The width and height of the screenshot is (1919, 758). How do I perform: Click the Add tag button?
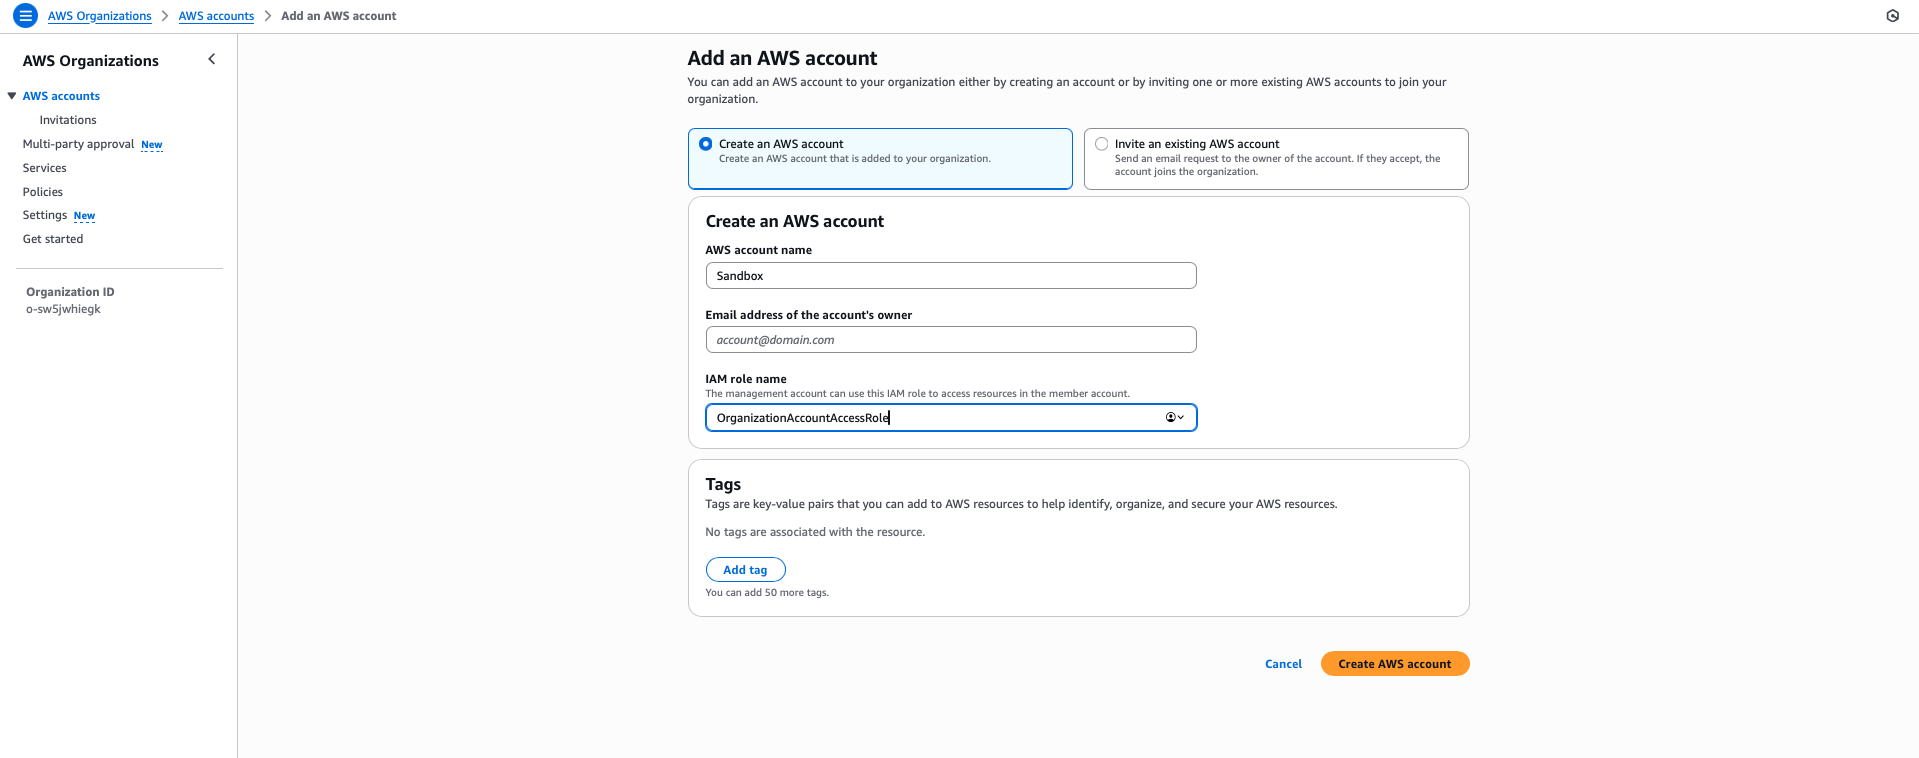746,570
